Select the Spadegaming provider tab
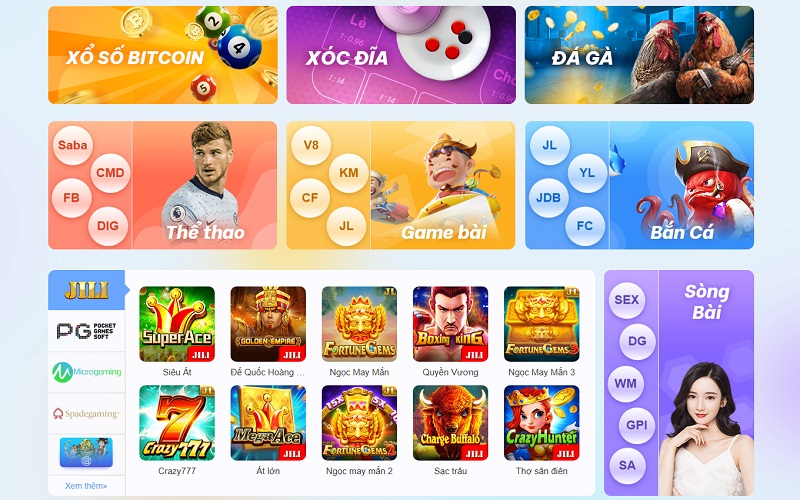 click(x=87, y=414)
